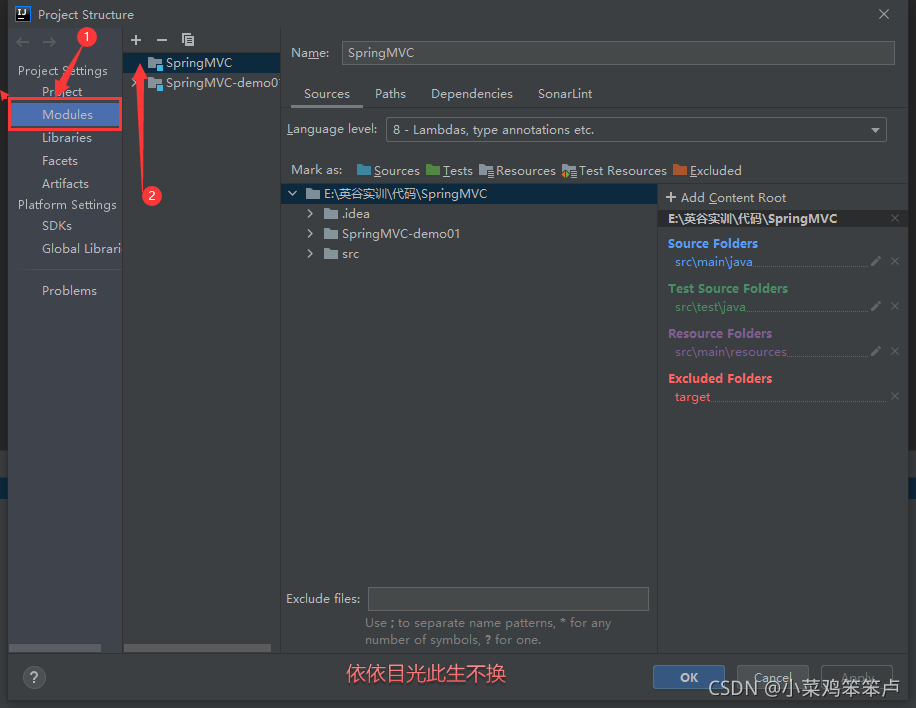916x708 pixels.
Task: Select SpringMVC-demo01 folder in content tree
Action: point(469,234)
